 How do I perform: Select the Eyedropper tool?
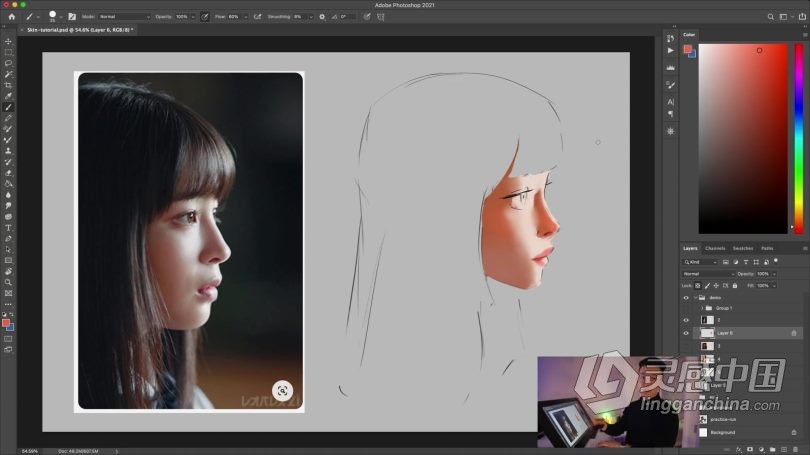click(8, 96)
